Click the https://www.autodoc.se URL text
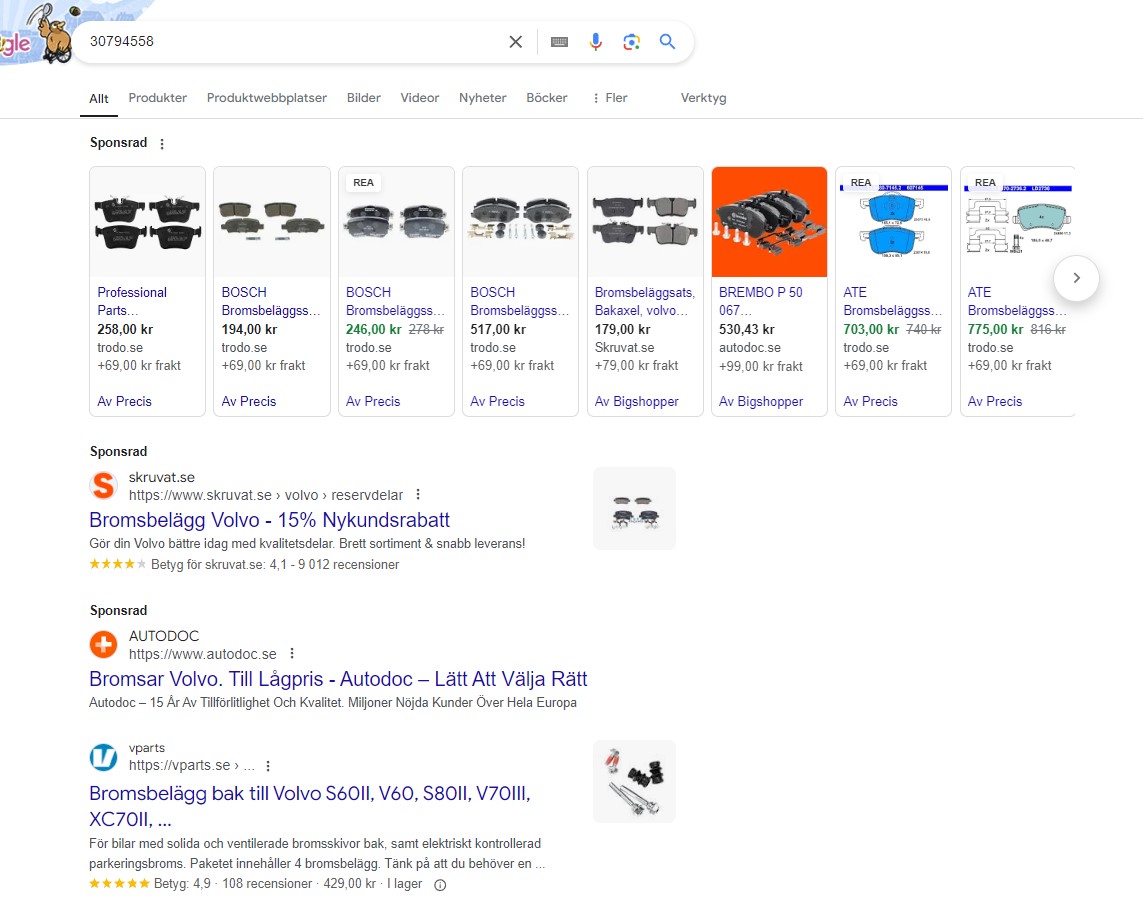 click(203, 654)
